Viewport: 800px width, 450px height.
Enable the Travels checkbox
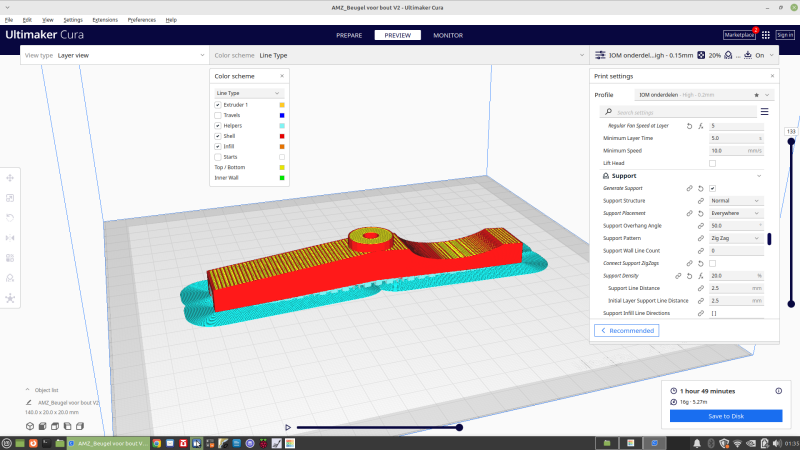click(x=218, y=115)
